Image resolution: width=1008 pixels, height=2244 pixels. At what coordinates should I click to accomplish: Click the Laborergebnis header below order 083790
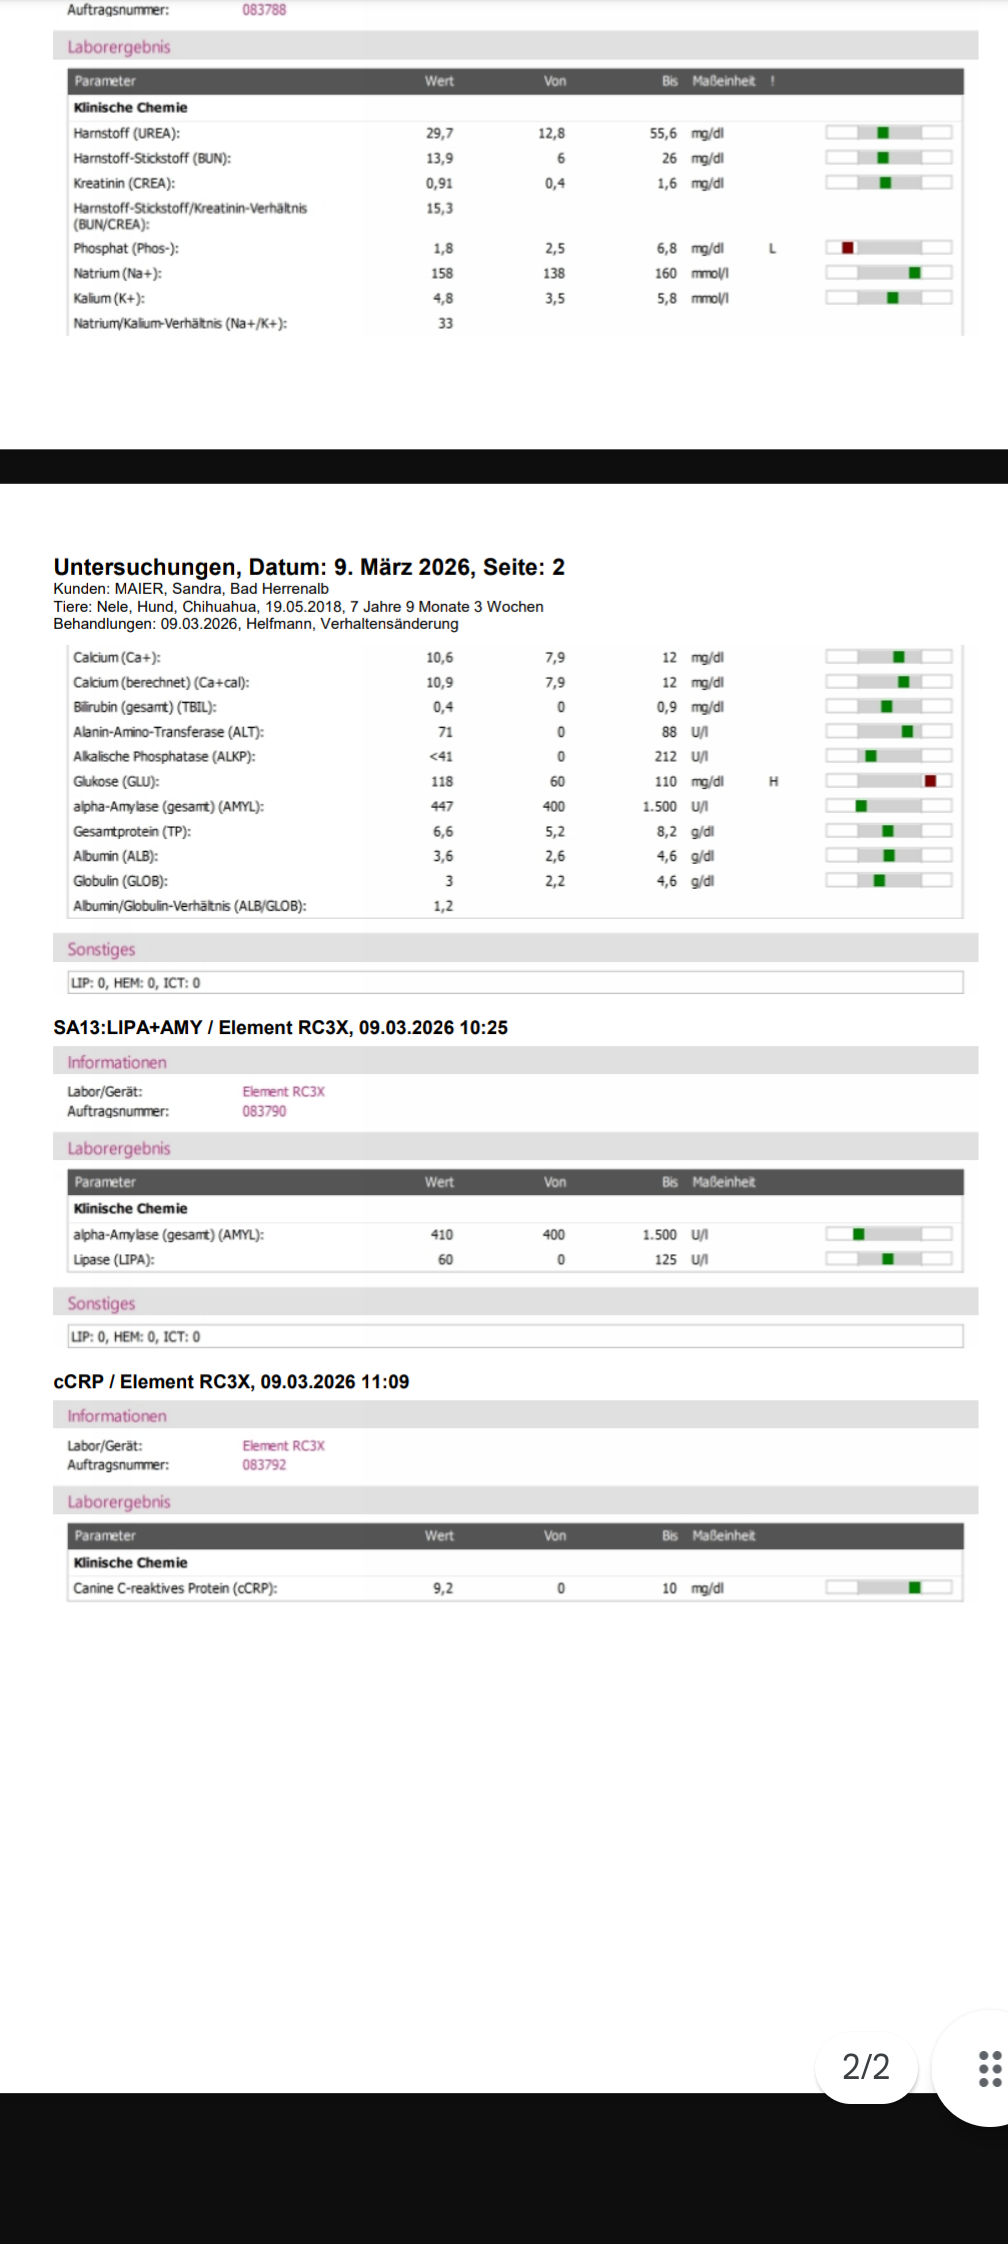coord(119,1149)
